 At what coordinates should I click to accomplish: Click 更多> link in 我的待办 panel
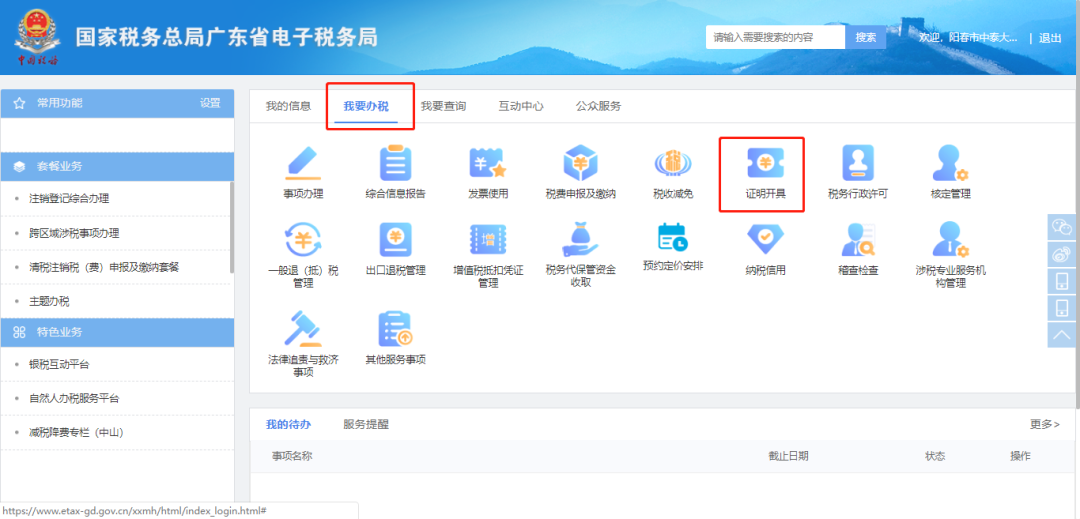tap(1045, 424)
